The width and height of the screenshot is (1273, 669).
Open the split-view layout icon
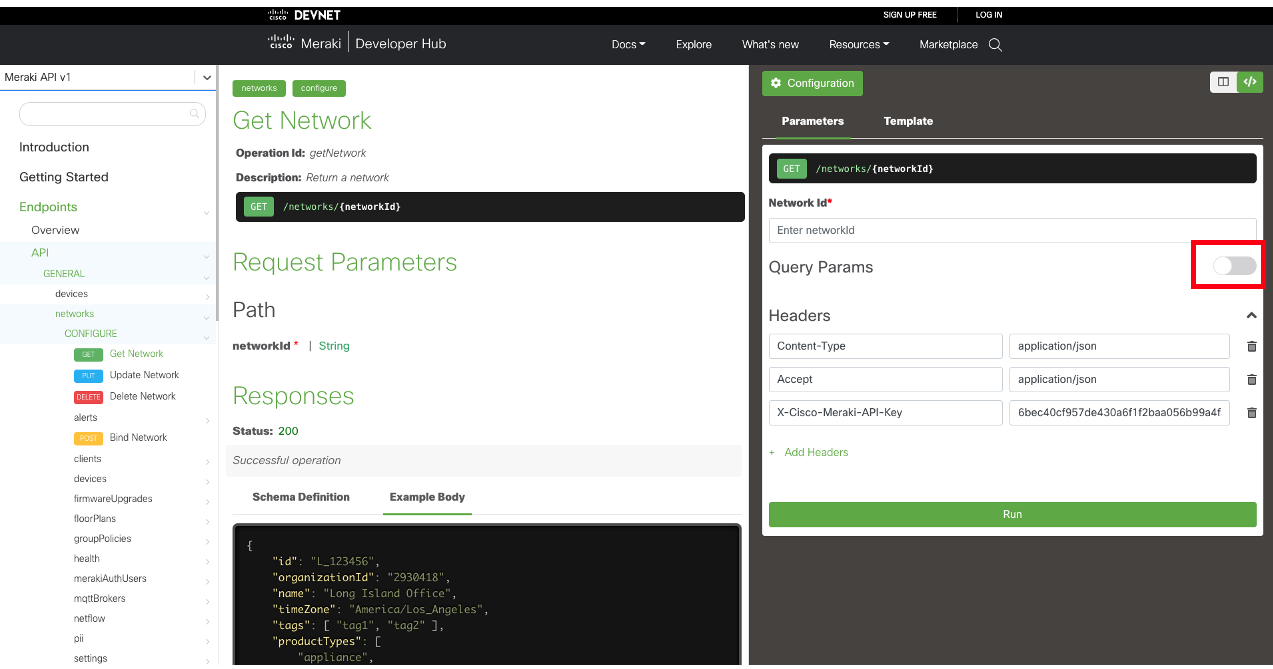point(1222,82)
